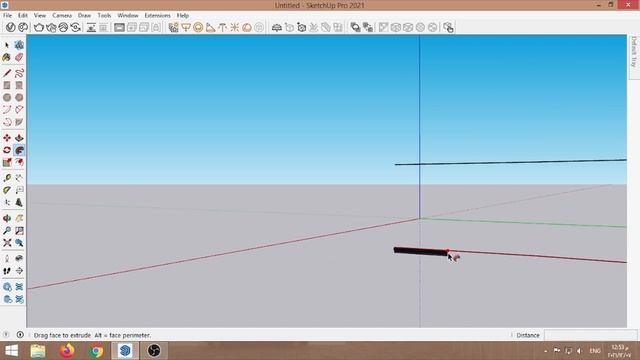Click the ENG language indicator
640x360 pixels.
pos(595,351)
